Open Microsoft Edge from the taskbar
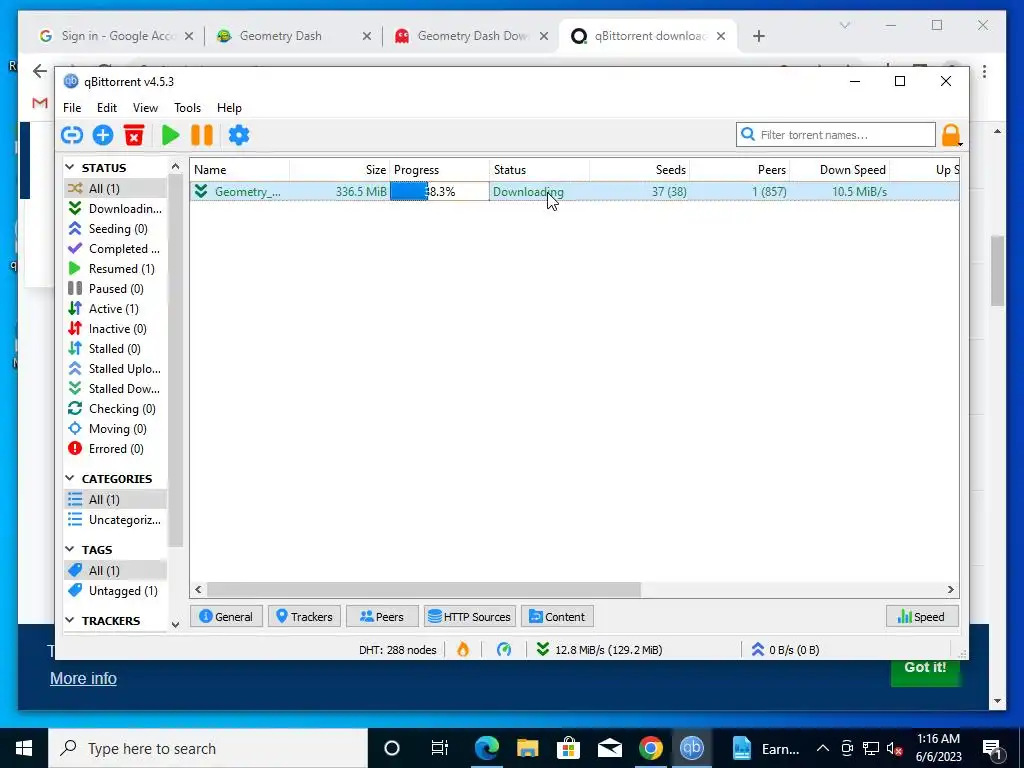Viewport: 1024px width, 768px height. click(x=486, y=748)
